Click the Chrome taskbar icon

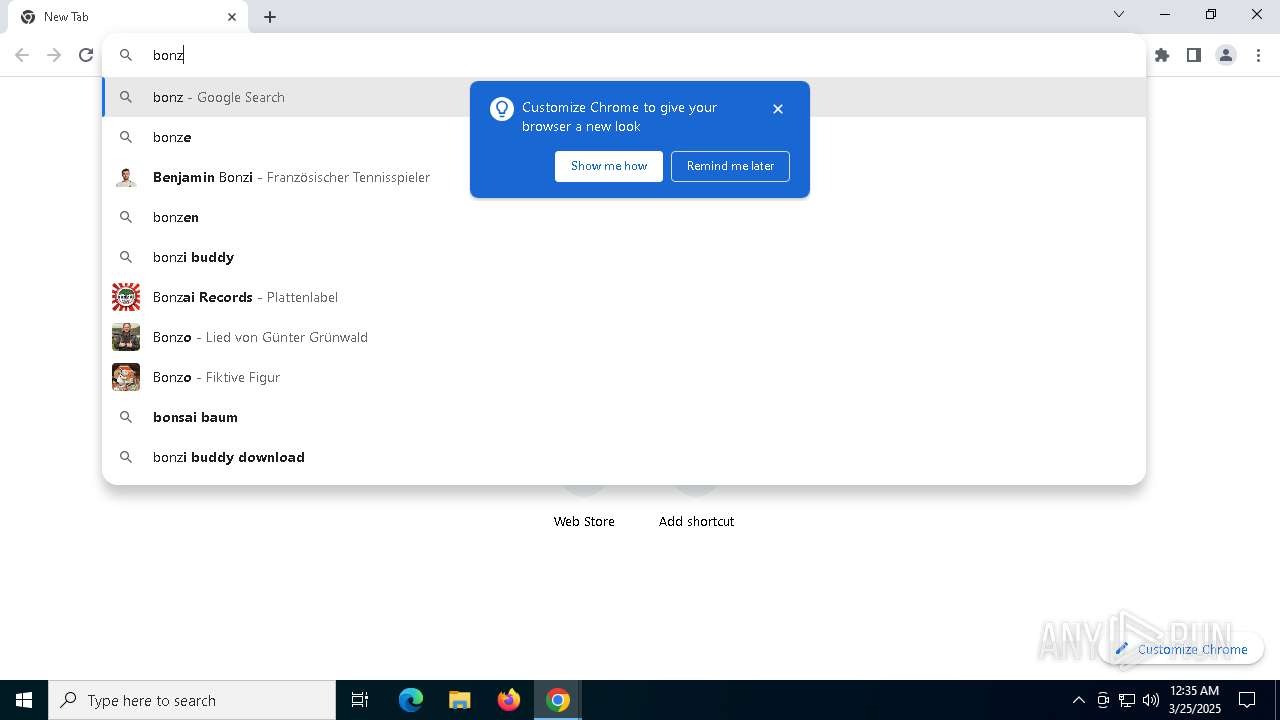click(x=558, y=700)
